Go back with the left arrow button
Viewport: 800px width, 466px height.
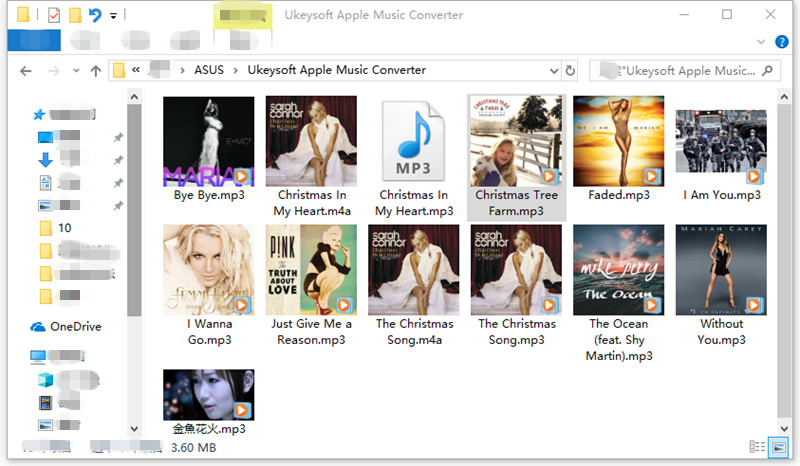click(26, 71)
